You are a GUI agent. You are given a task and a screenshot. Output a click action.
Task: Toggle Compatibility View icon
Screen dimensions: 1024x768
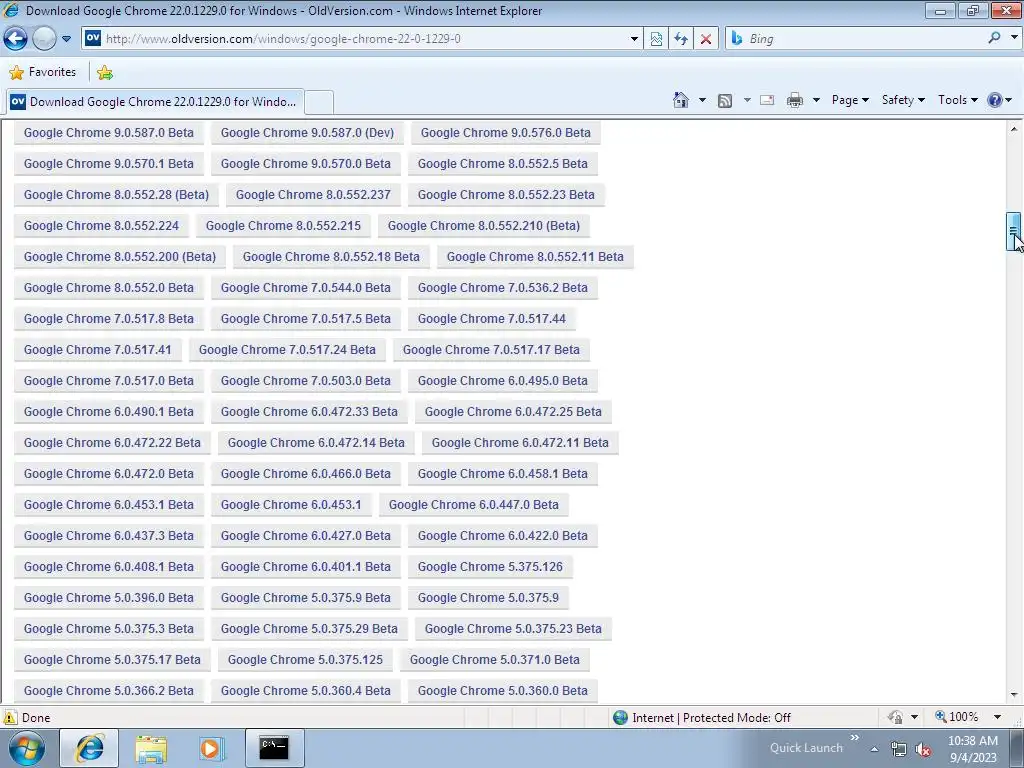(656, 39)
